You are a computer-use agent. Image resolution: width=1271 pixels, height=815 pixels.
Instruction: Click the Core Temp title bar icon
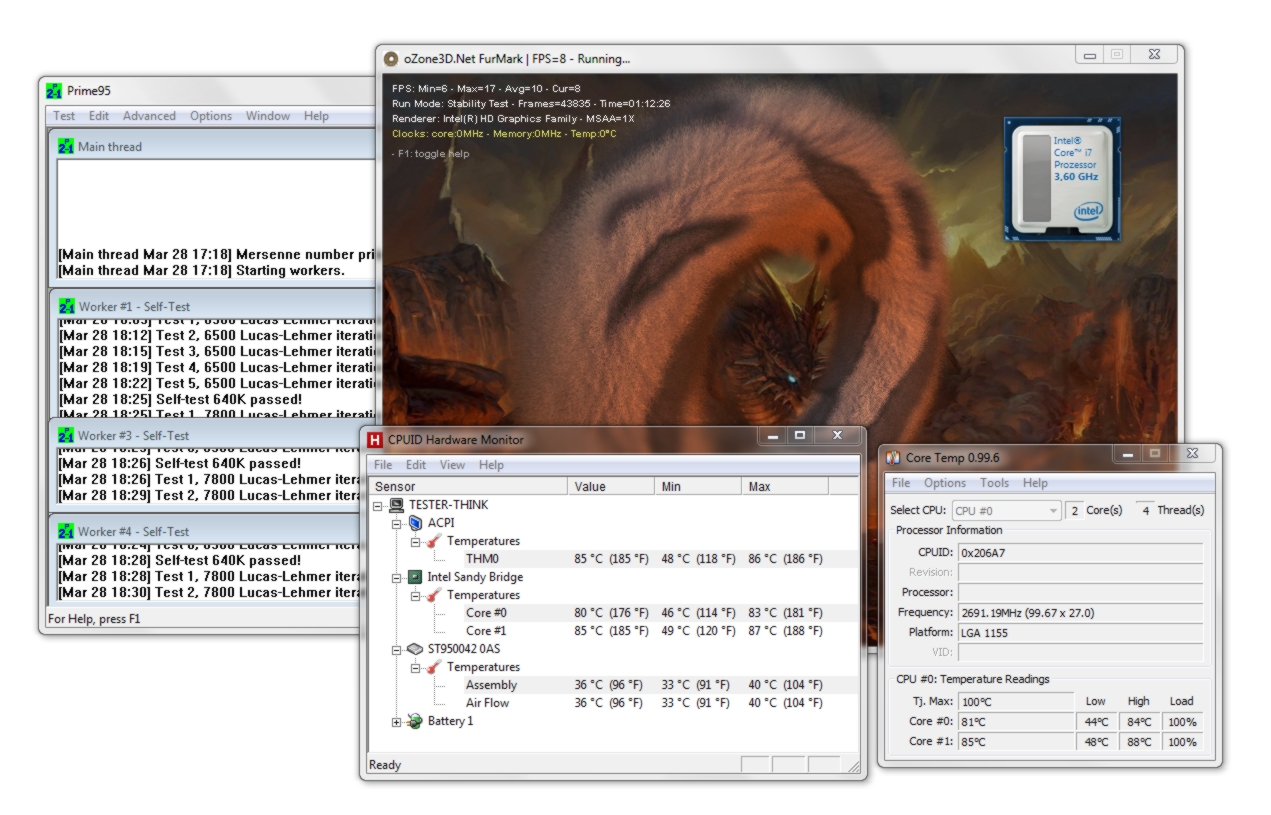click(893, 457)
